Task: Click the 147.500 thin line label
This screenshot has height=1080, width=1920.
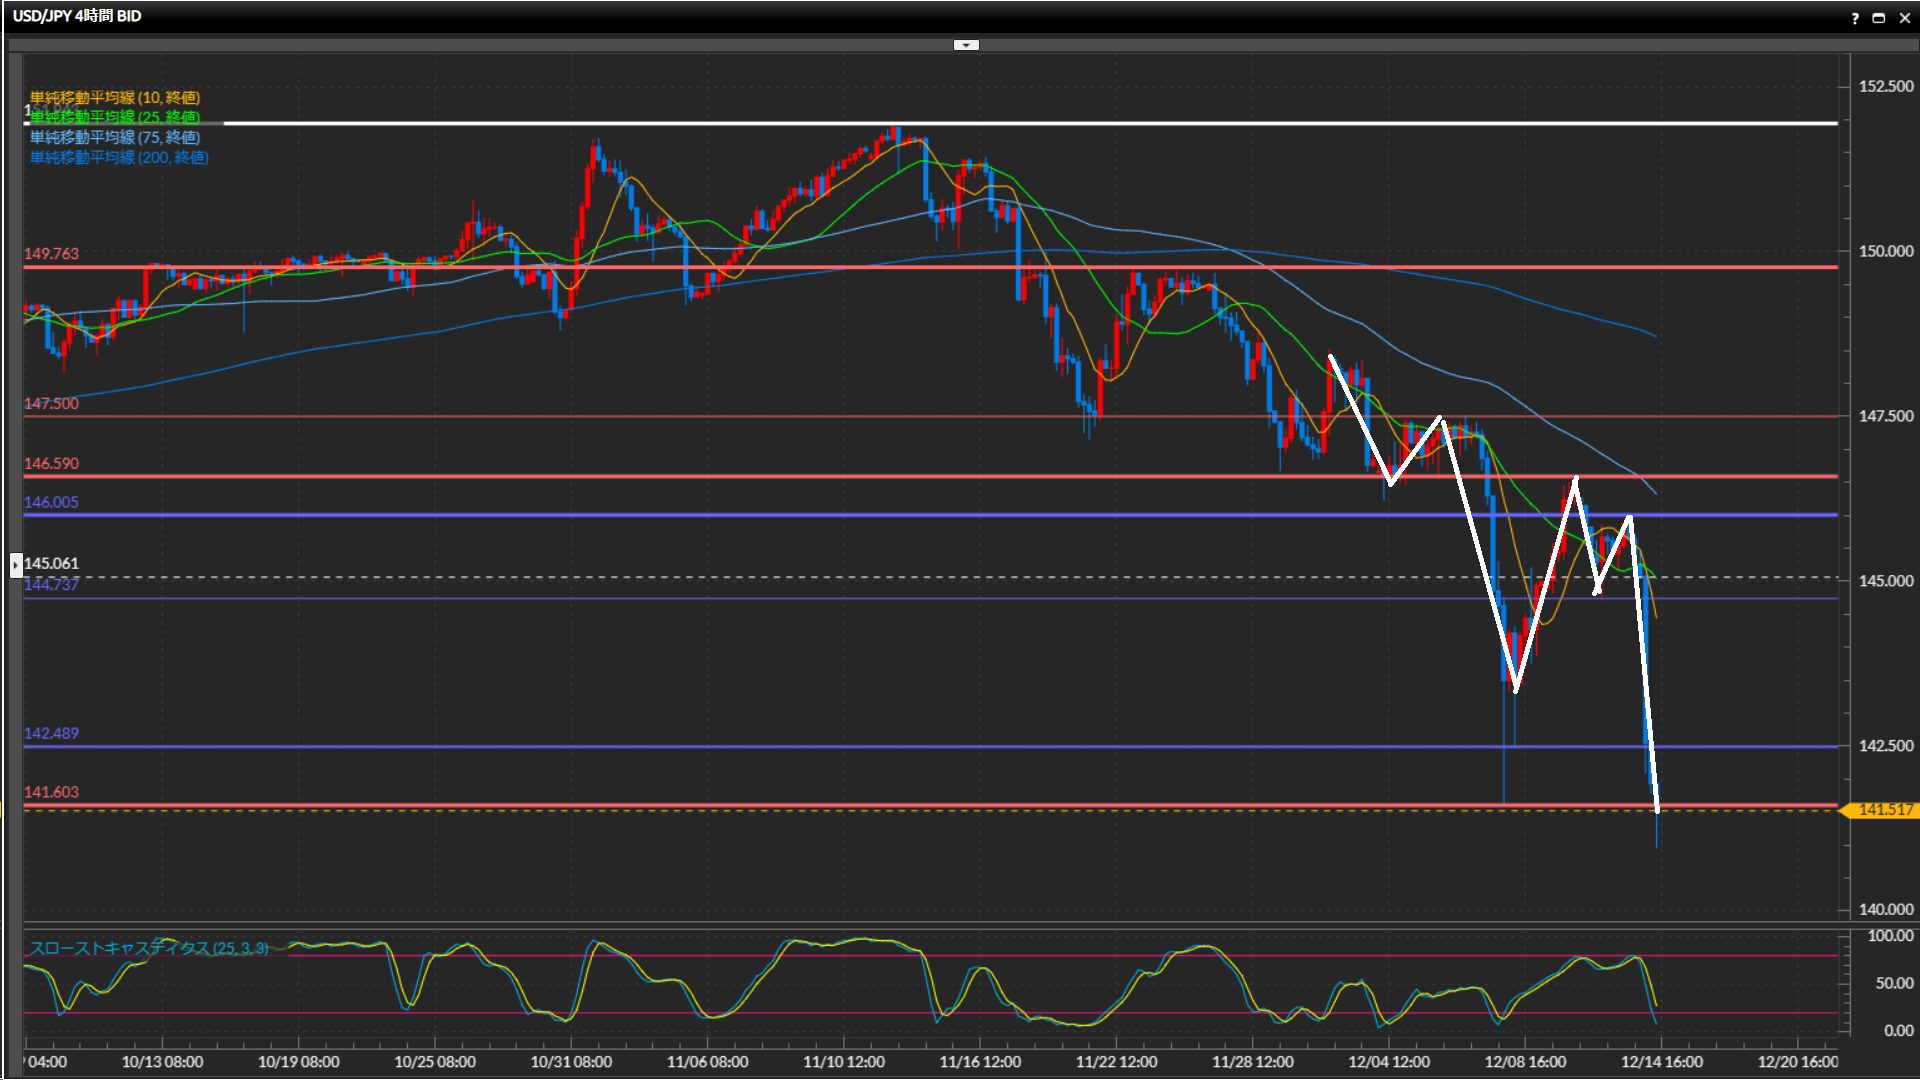Action: click(51, 404)
